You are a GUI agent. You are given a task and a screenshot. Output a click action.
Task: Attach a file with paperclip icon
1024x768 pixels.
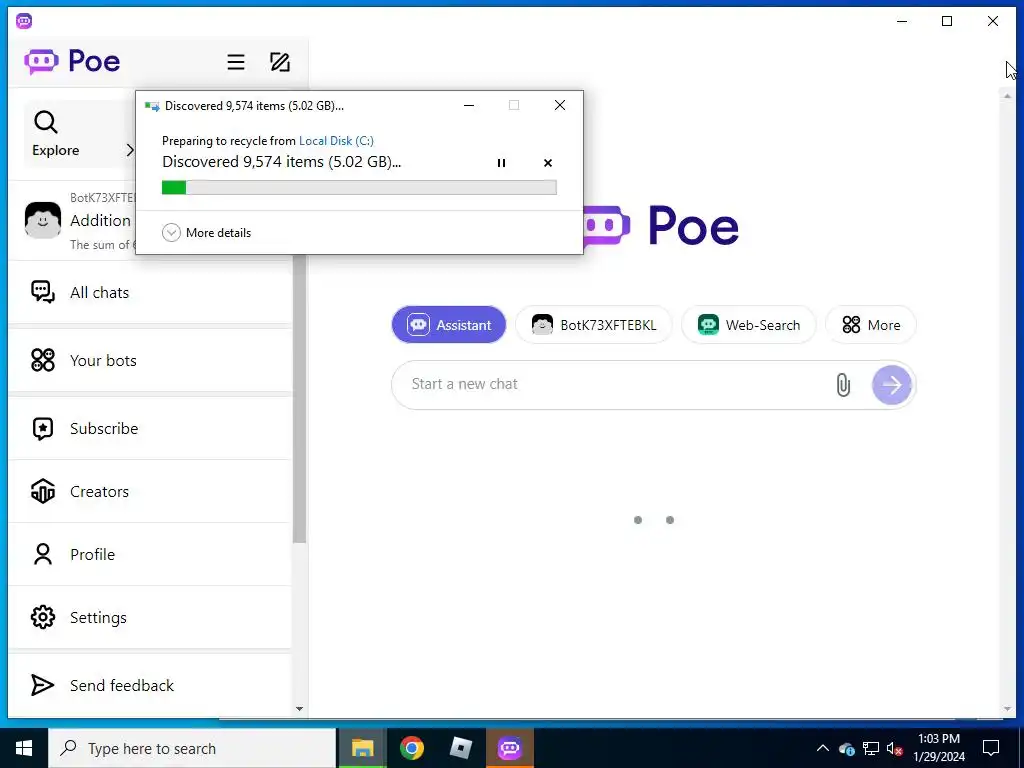point(843,385)
